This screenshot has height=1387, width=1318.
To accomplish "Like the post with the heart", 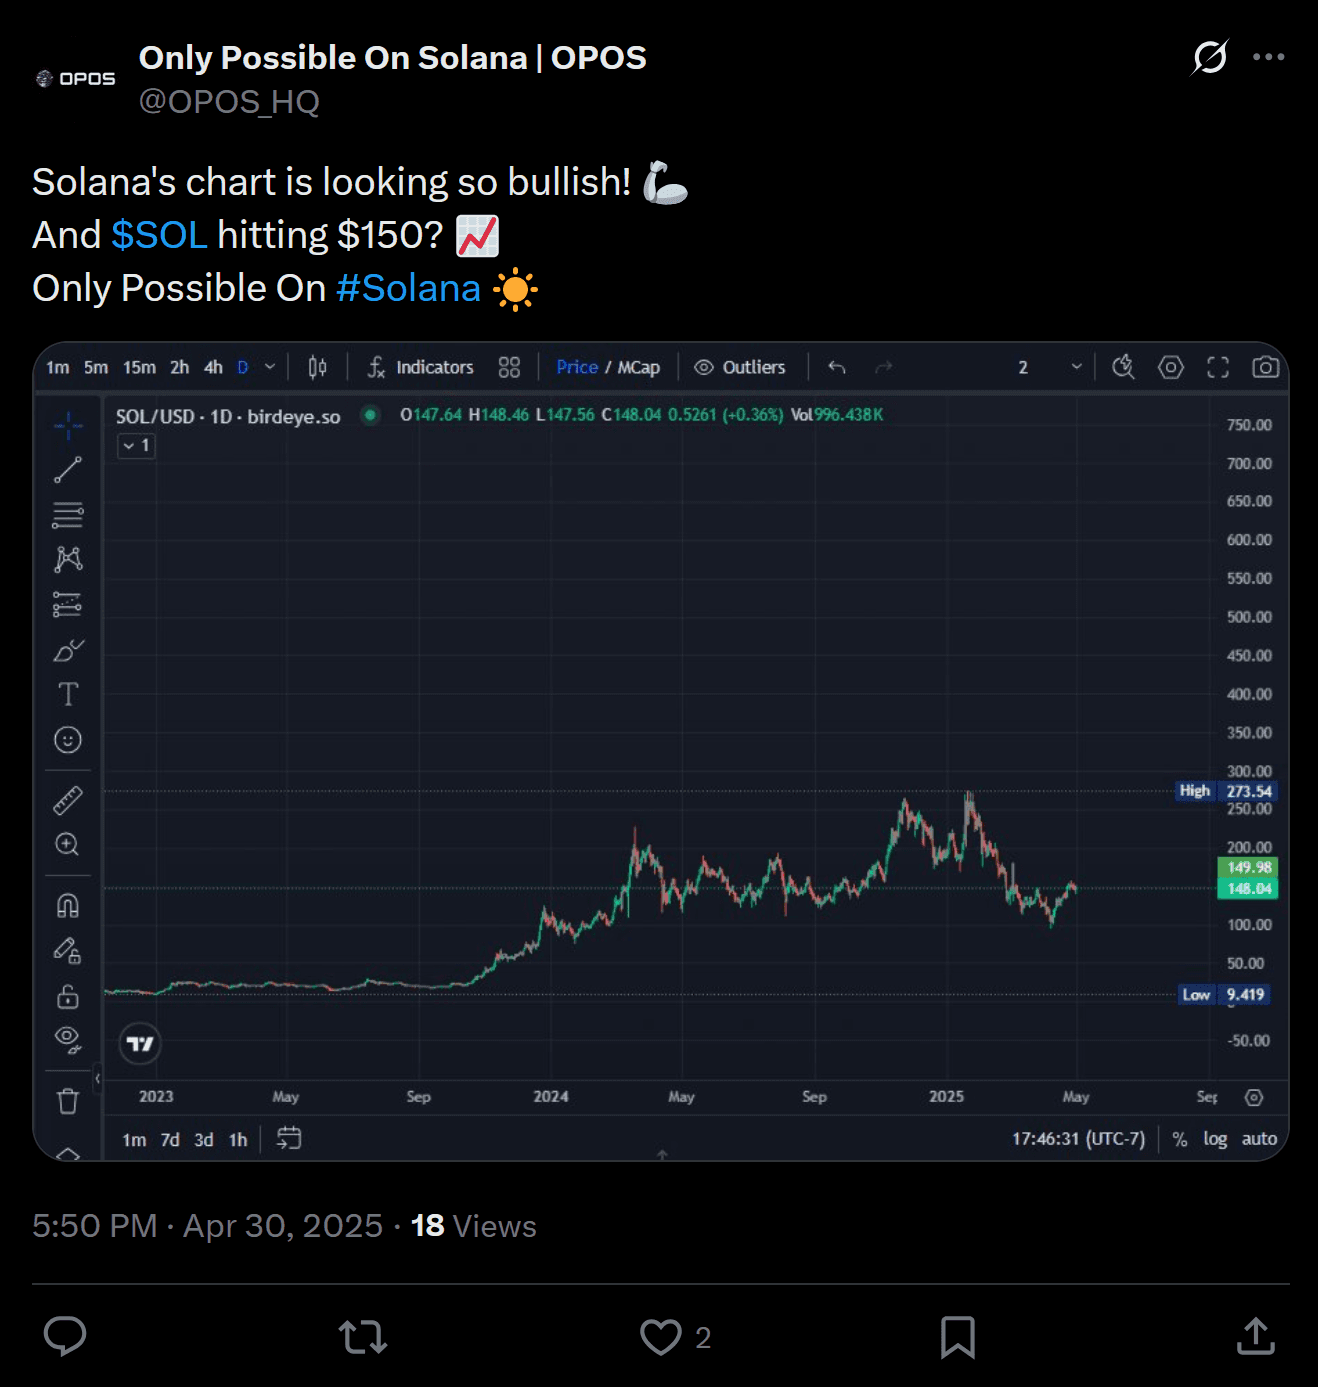I will [x=661, y=1337].
